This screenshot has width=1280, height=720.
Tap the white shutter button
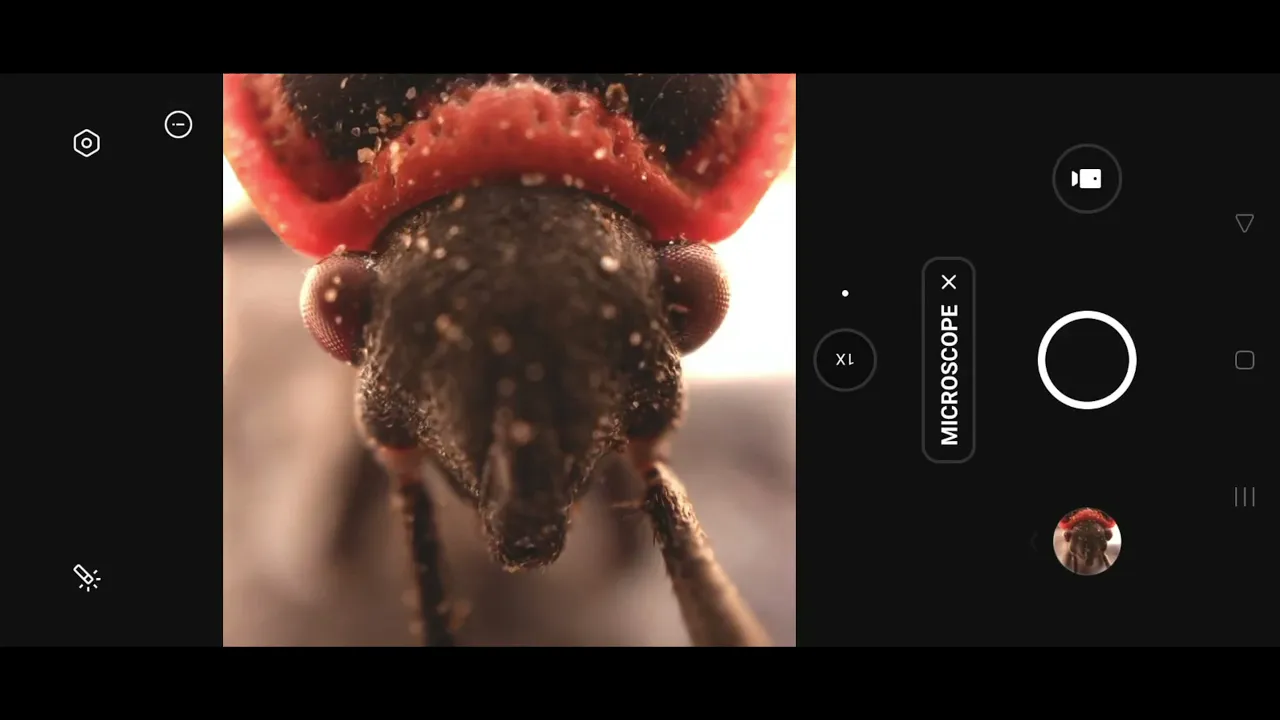pyautogui.click(x=1087, y=360)
